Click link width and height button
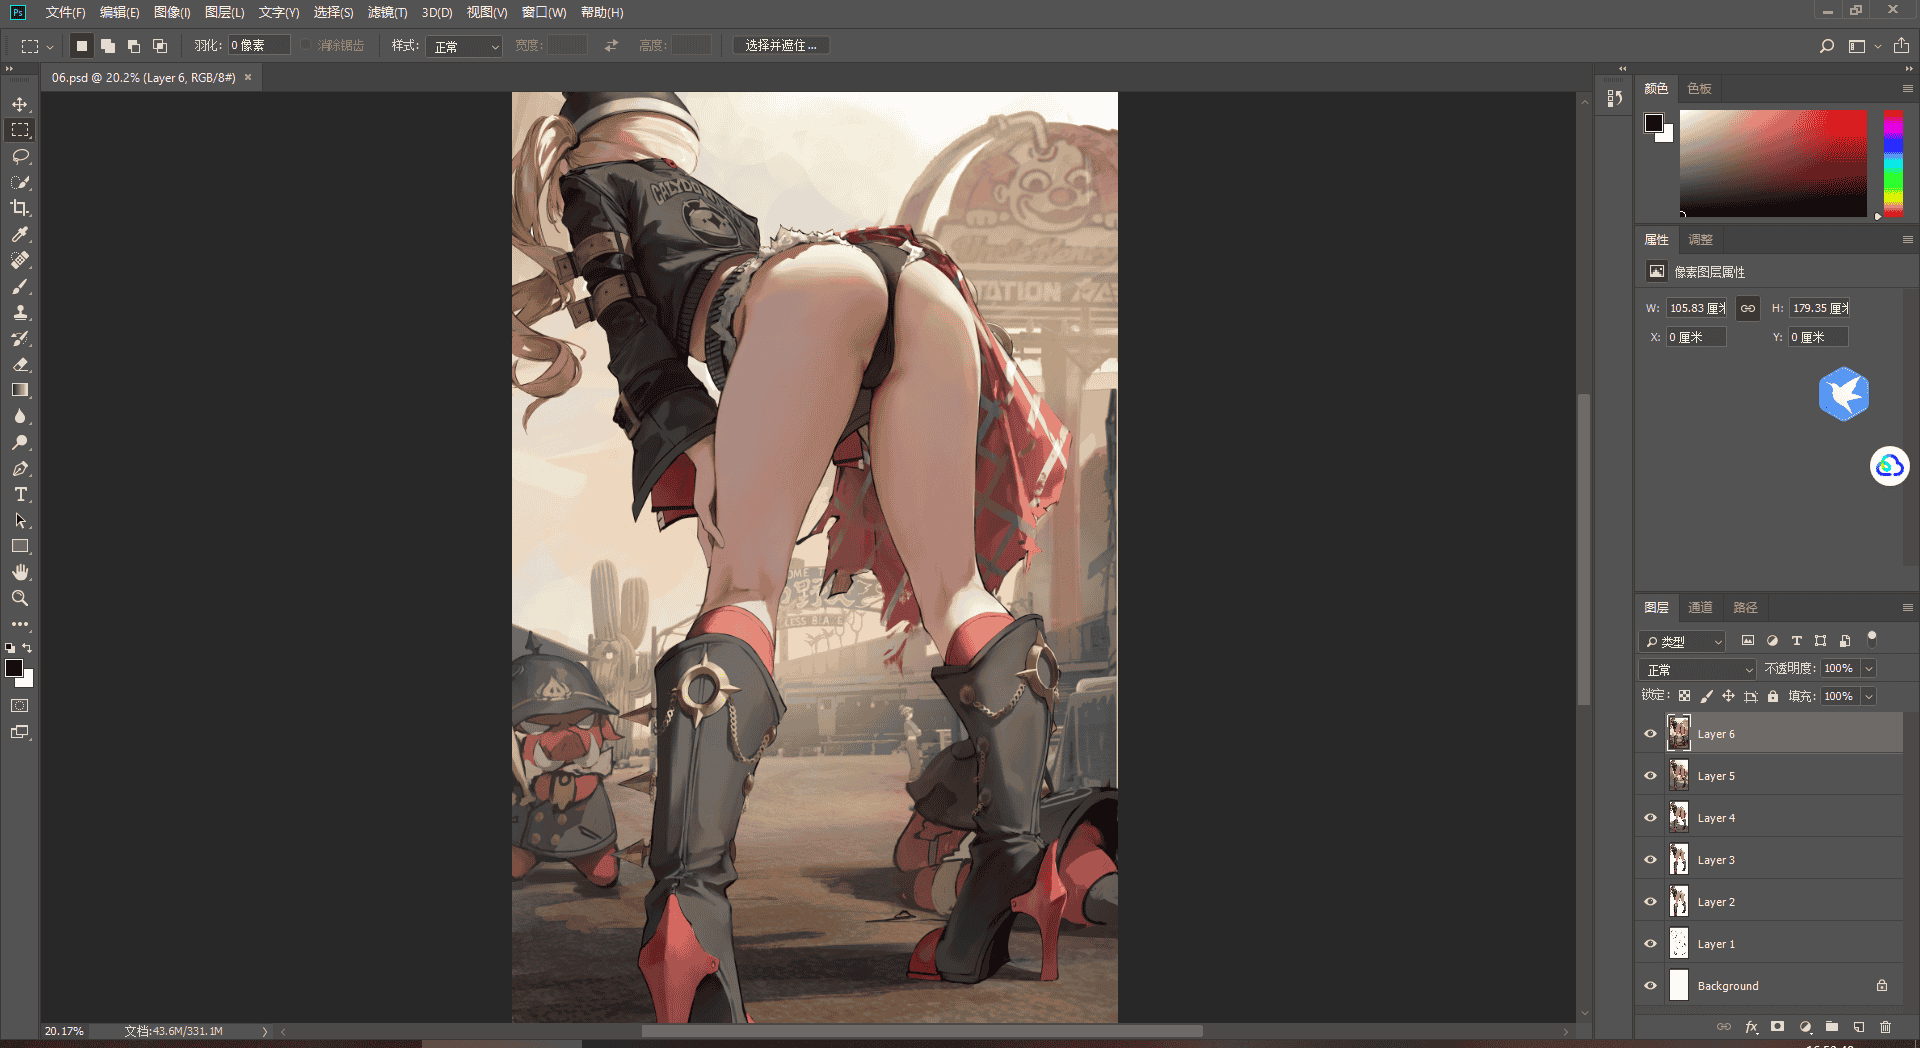1920x1048 pixels. pos(1748,308)
